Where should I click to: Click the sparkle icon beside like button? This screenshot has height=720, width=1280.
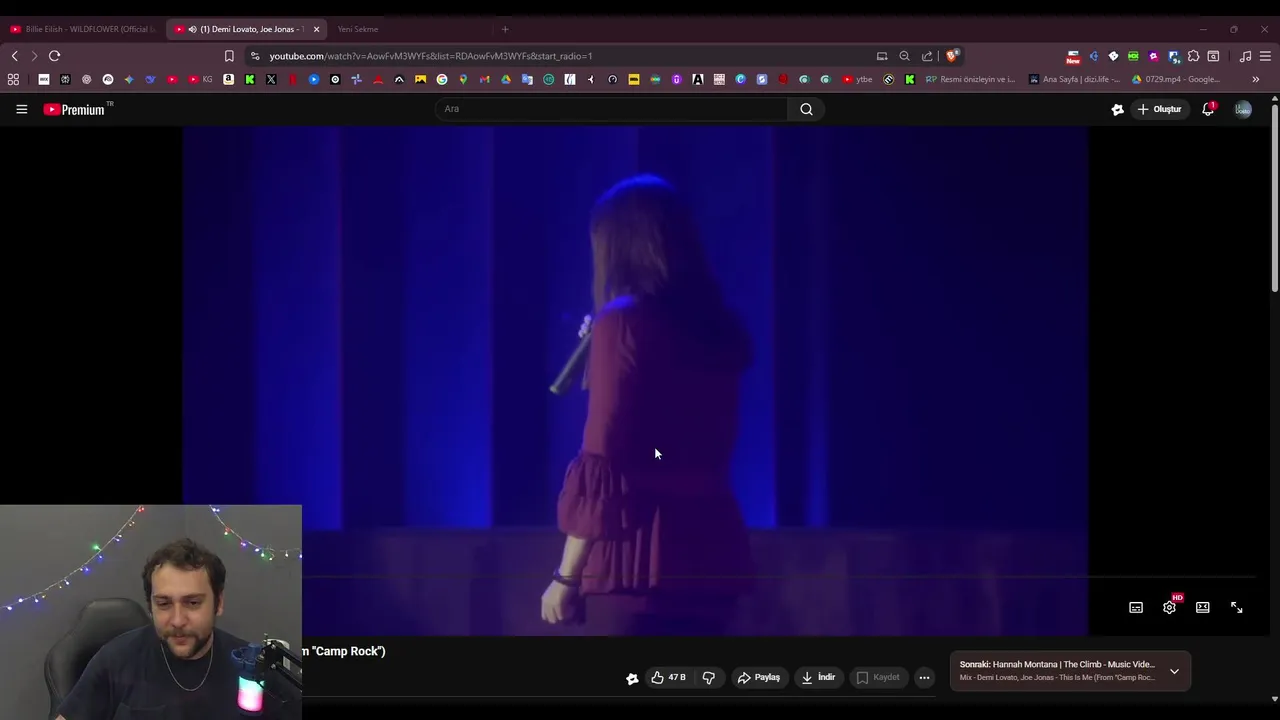(x=632, y=678)
